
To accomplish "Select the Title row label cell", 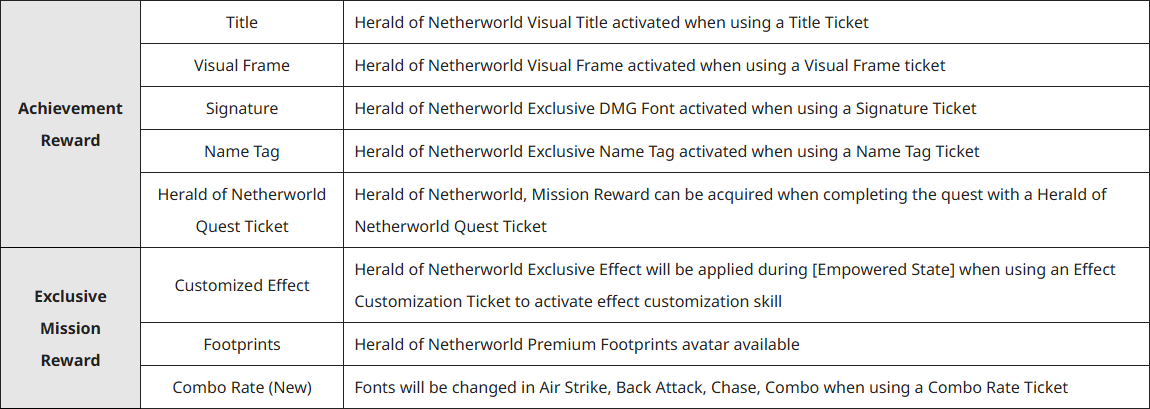I will [x=242, y=22].
